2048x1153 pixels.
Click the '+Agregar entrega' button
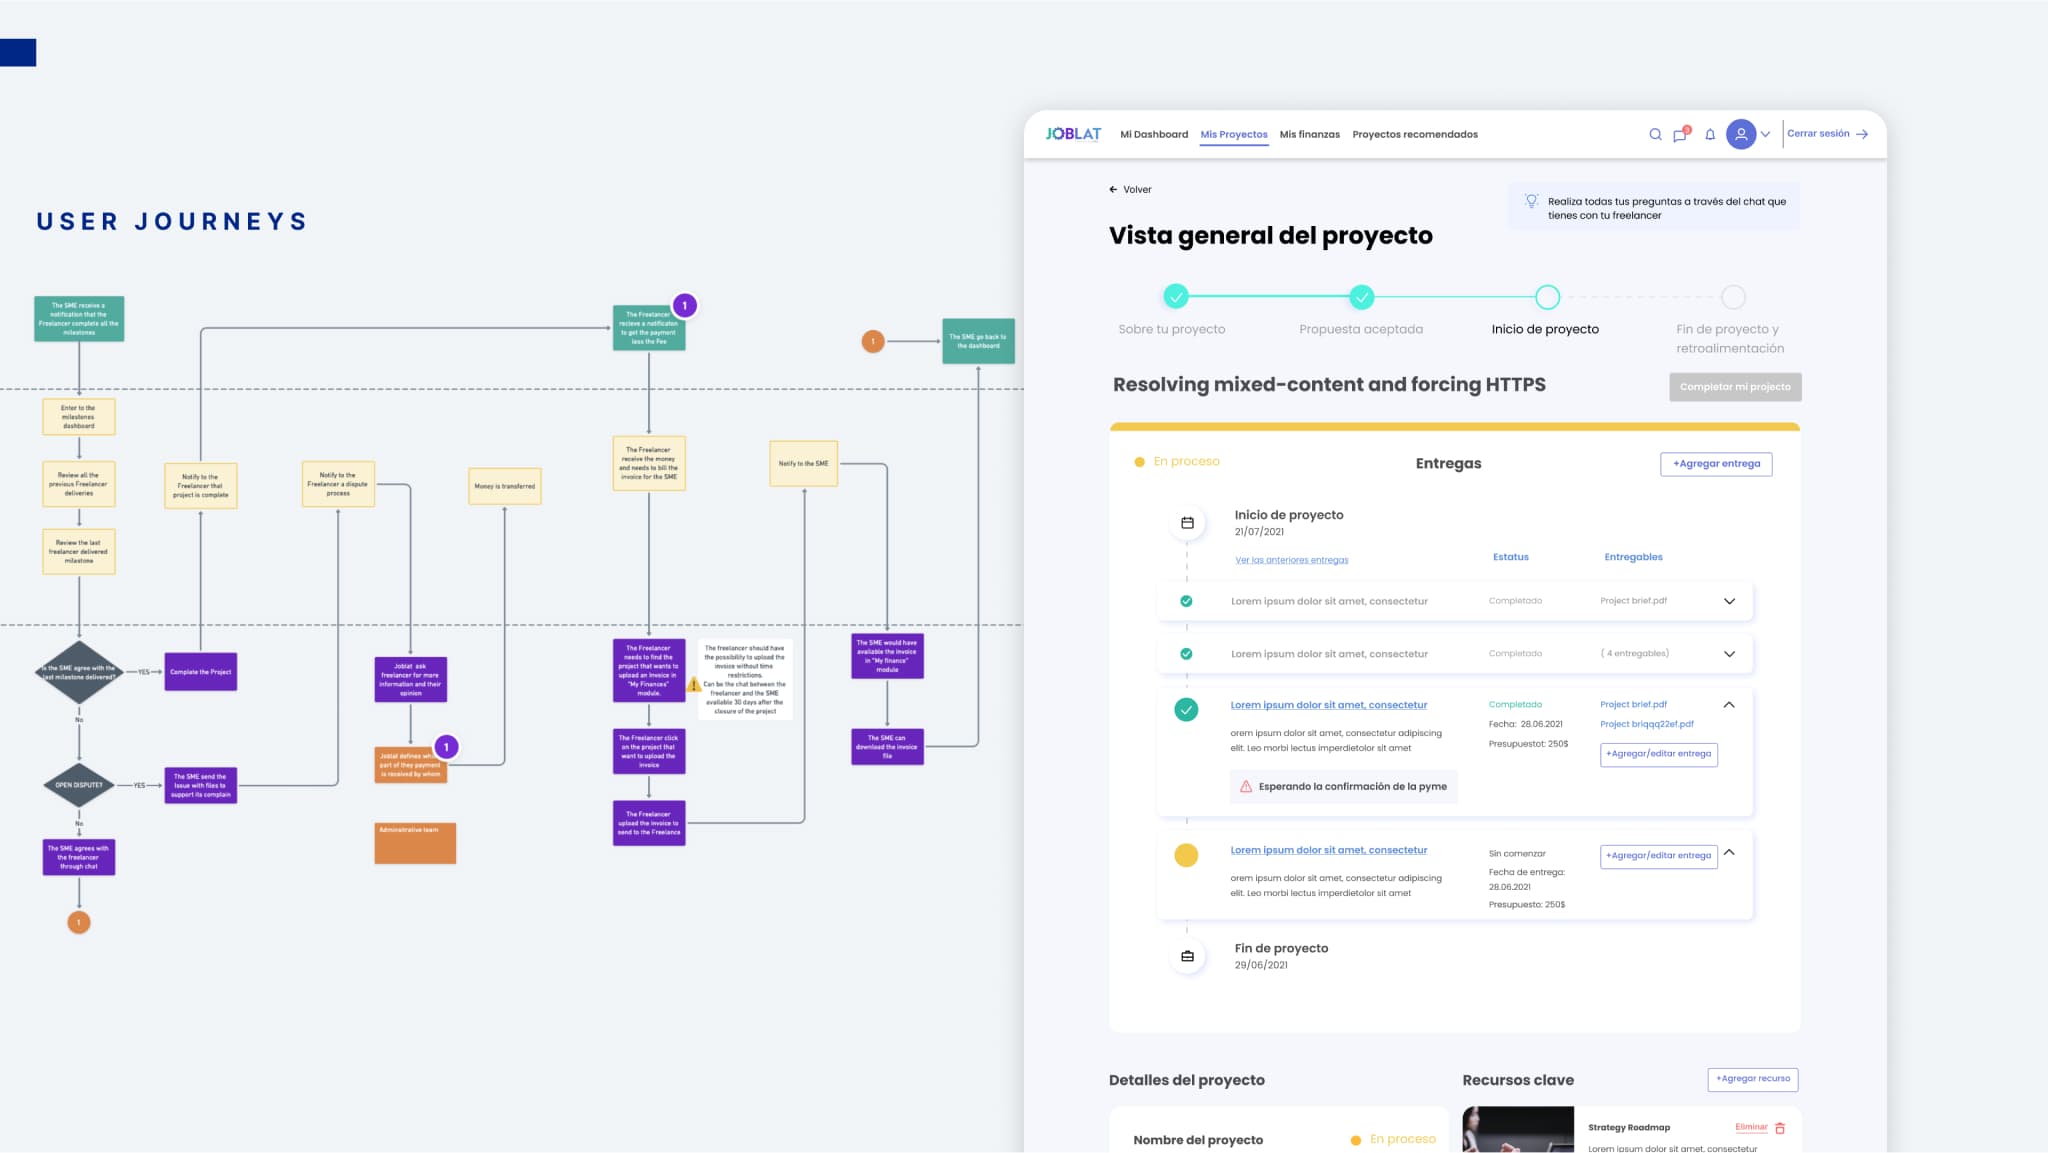tap(1716, 464)
